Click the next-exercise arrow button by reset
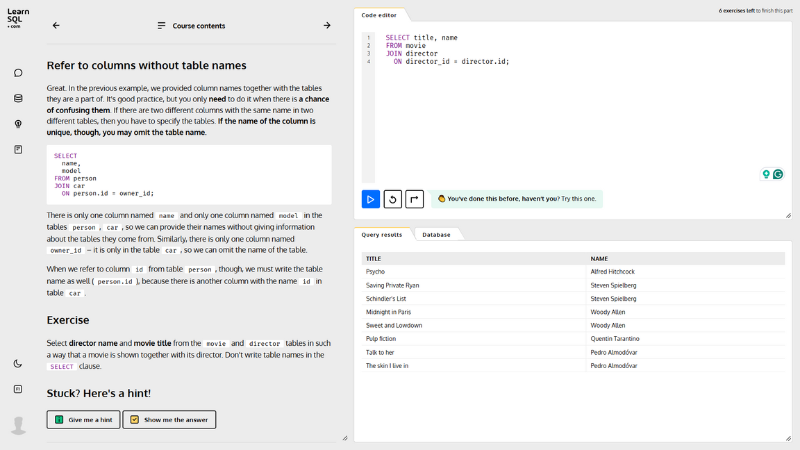The height and width of the screenshot is (450, 800). 414,199
